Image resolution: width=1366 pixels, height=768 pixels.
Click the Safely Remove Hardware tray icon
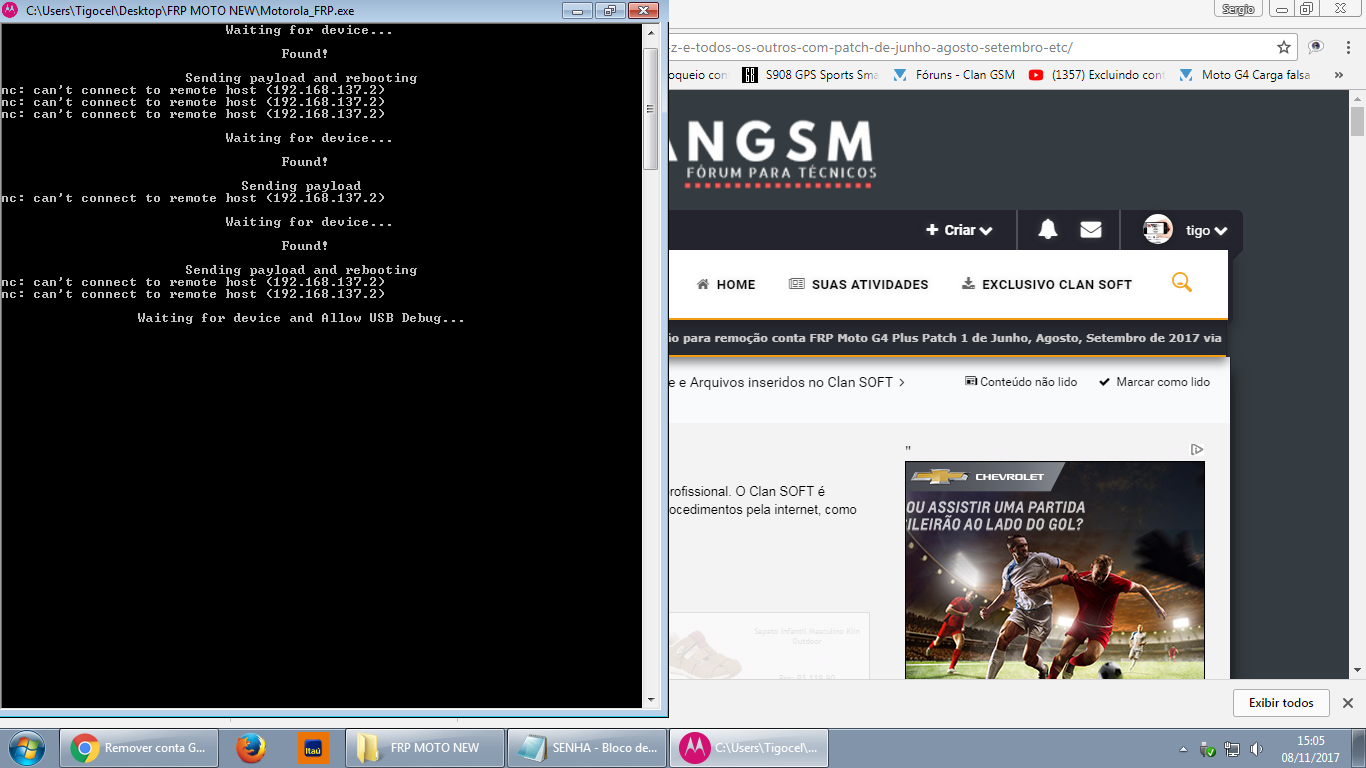(1207, 749)
